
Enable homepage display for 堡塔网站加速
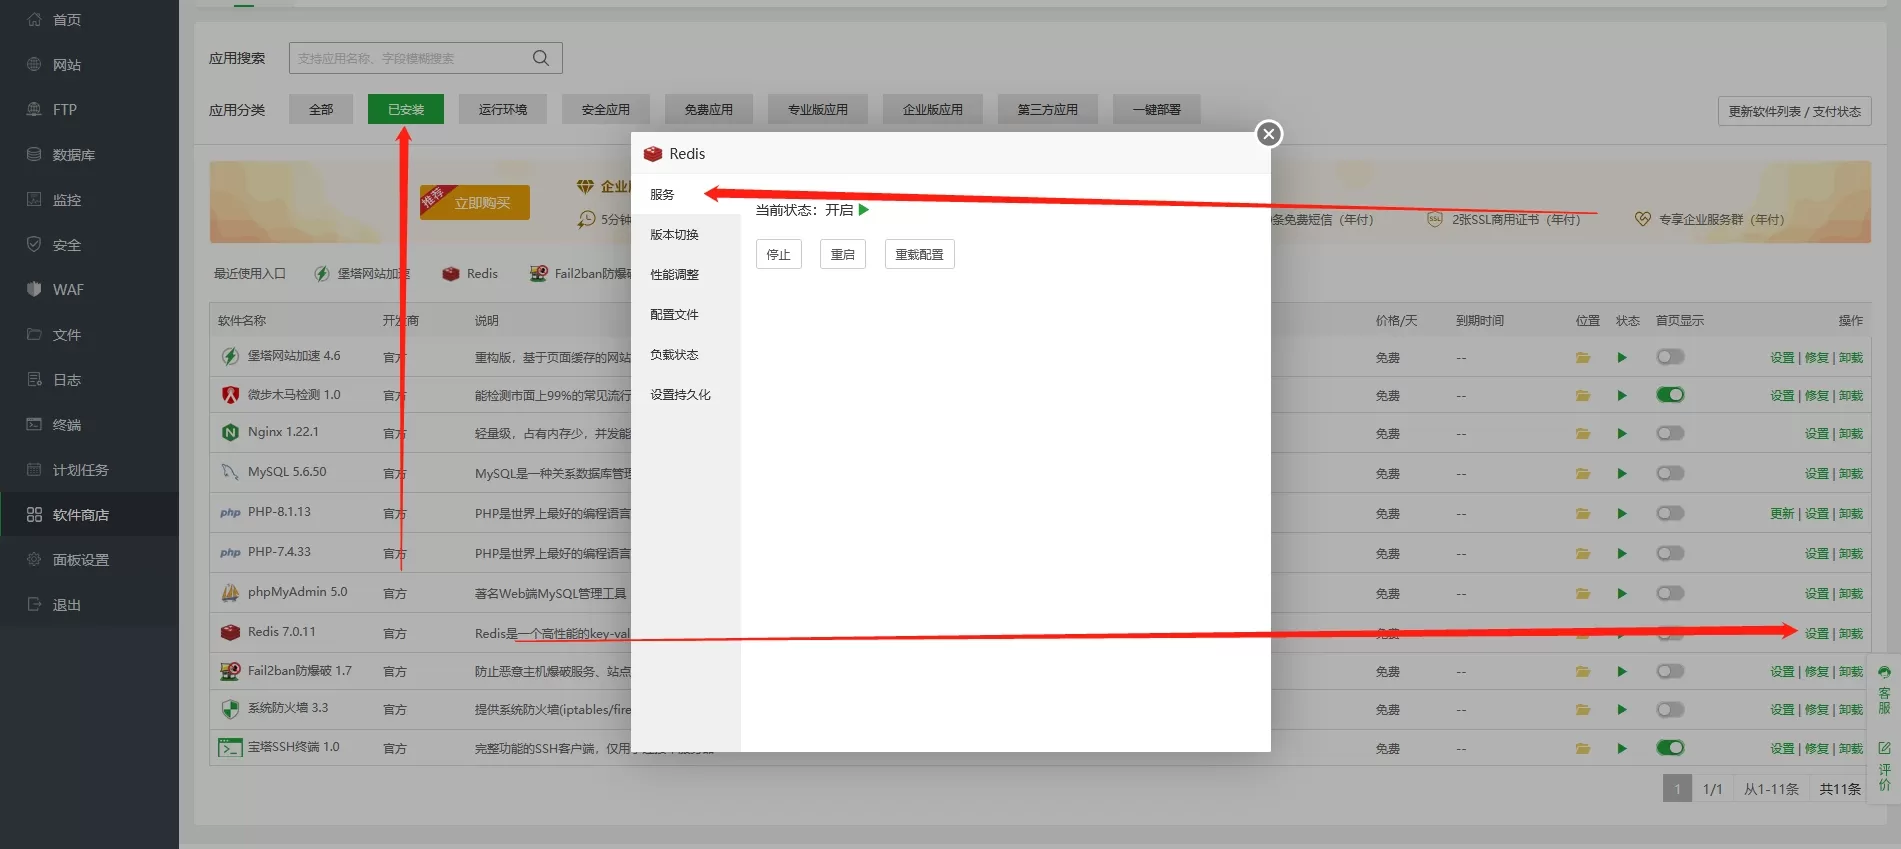(1670, 357)
